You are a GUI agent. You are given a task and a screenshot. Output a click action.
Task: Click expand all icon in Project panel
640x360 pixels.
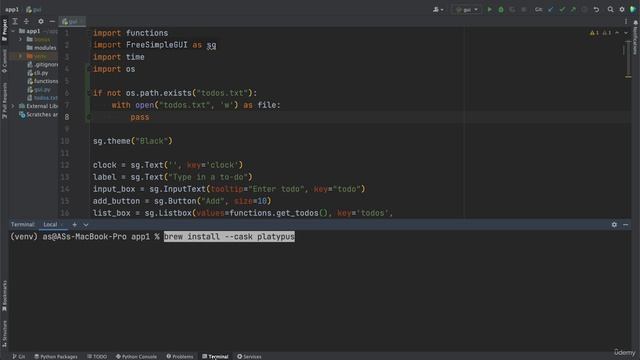(x=15, y=21)
